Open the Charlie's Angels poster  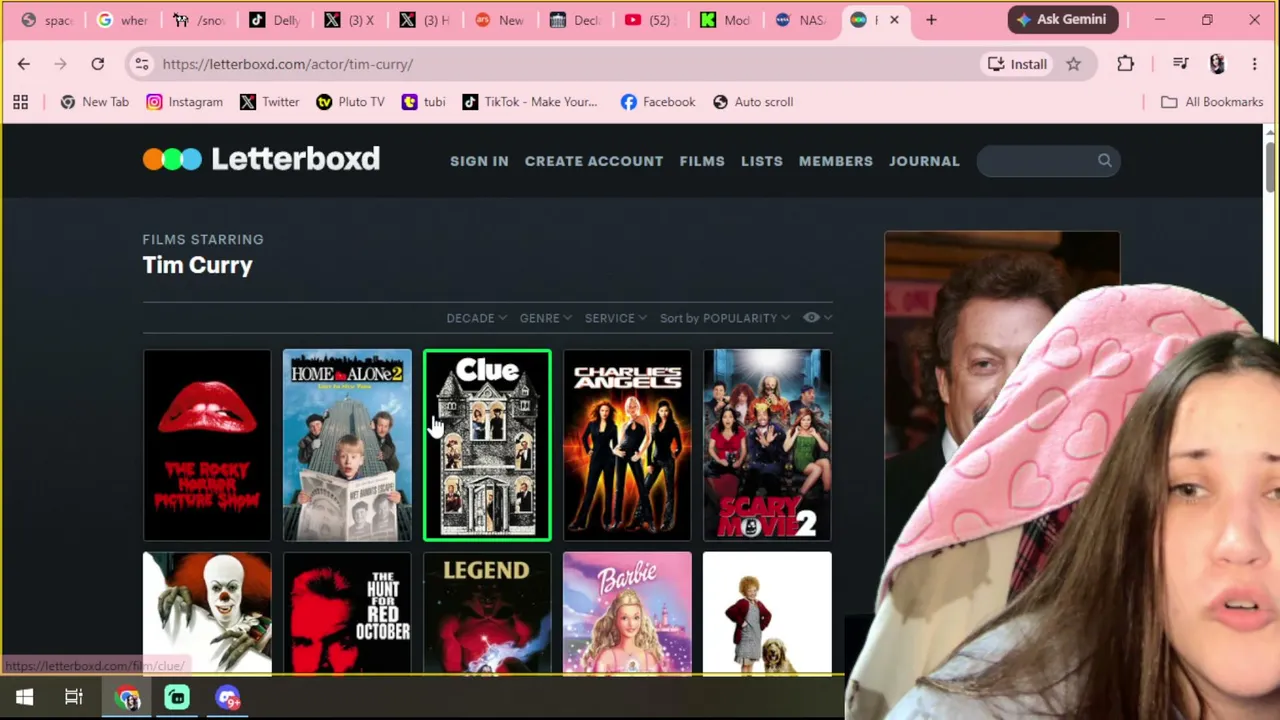[627, 445]
